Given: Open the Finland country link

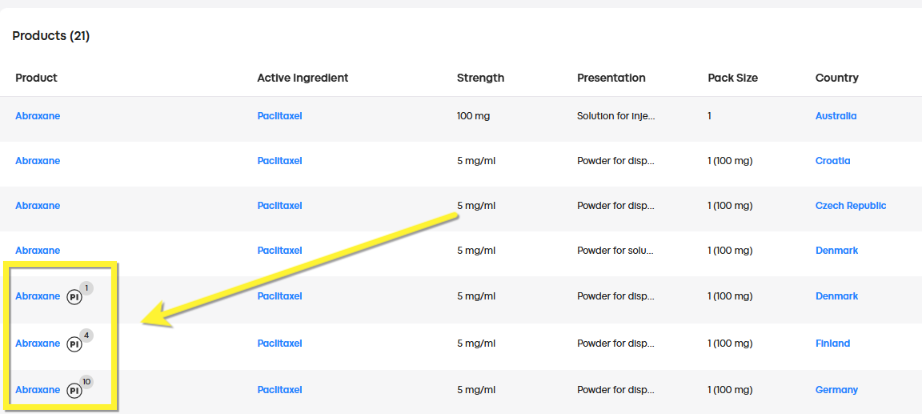Looking at the screenshot, I should (x=833, y=343).
